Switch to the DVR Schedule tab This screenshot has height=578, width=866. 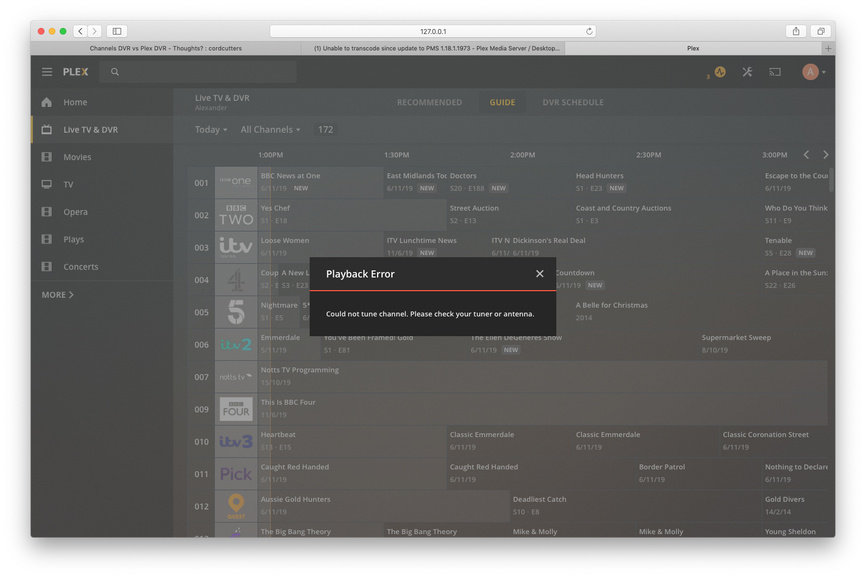pos(573,102)
